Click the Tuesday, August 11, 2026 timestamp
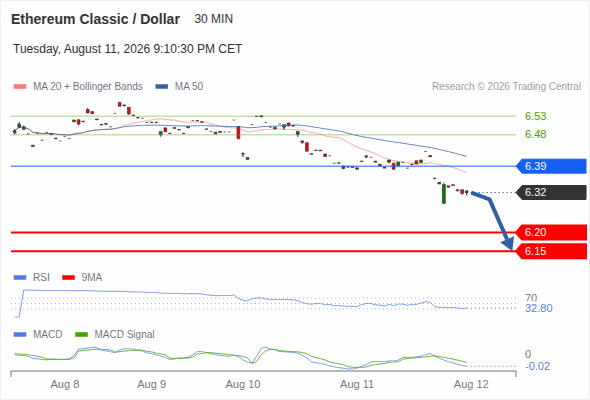 pos(128,49)
